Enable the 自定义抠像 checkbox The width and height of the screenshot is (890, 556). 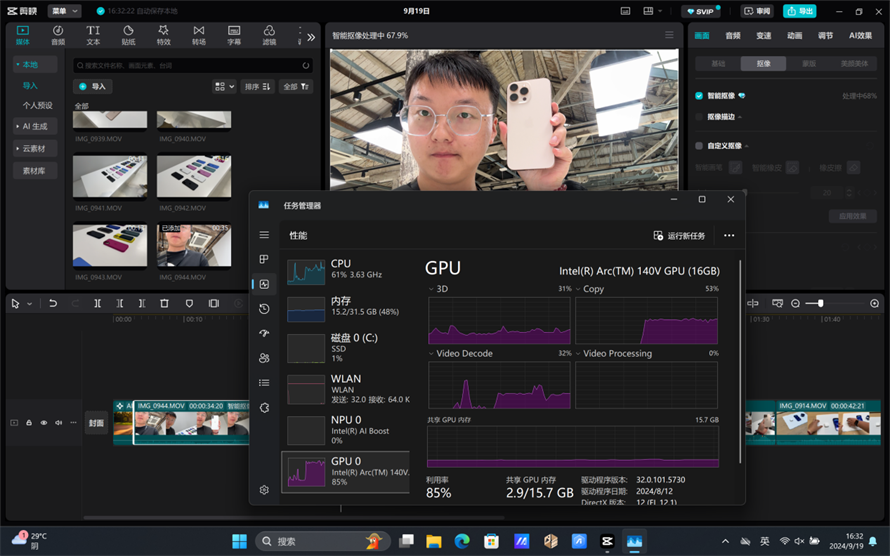(x=699, y=146)
